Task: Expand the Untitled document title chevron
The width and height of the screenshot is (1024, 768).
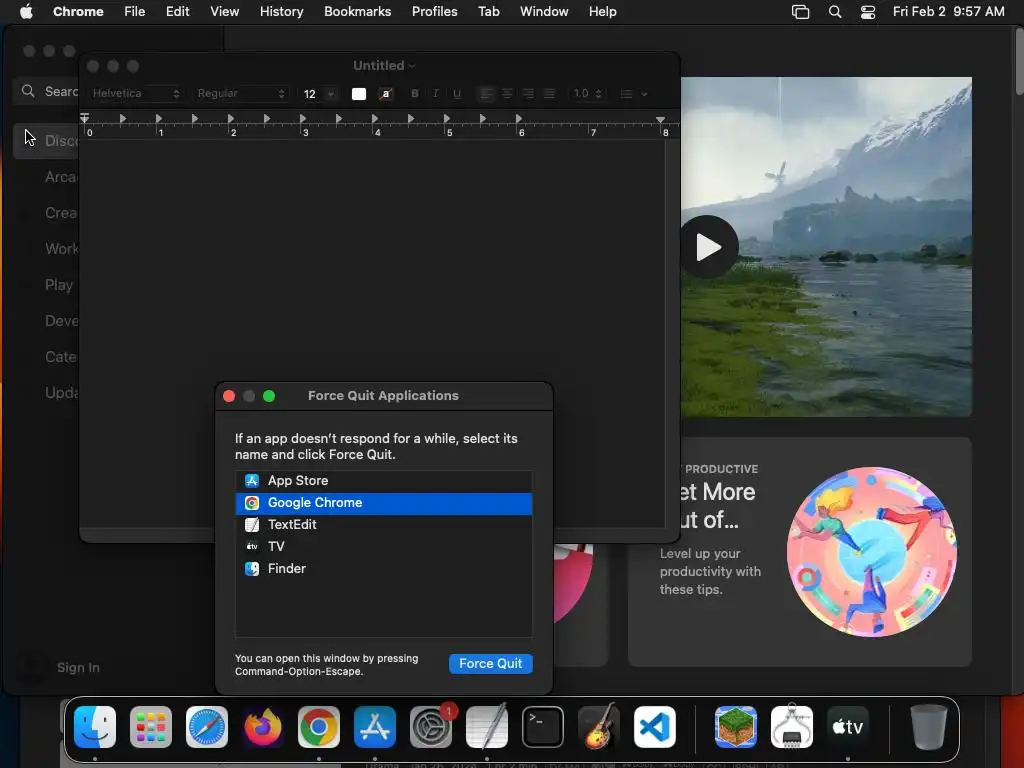Action: [411, 66]
